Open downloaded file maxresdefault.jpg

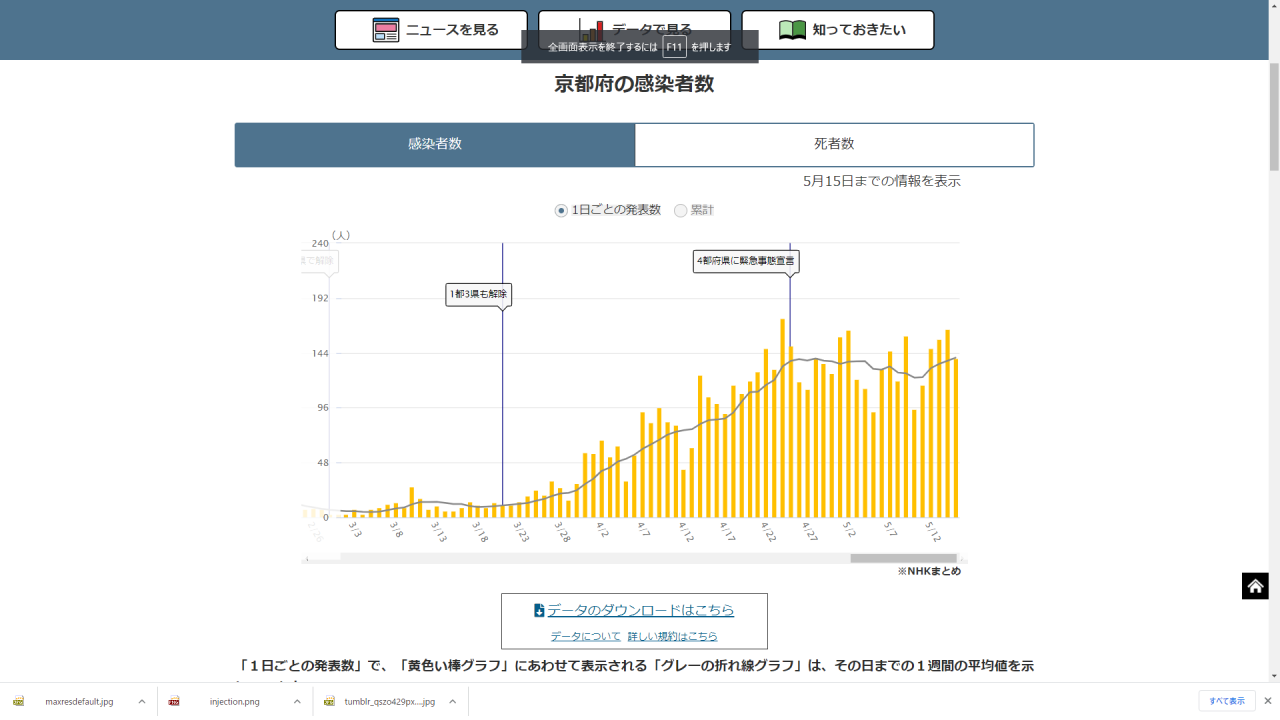(79, 701)
